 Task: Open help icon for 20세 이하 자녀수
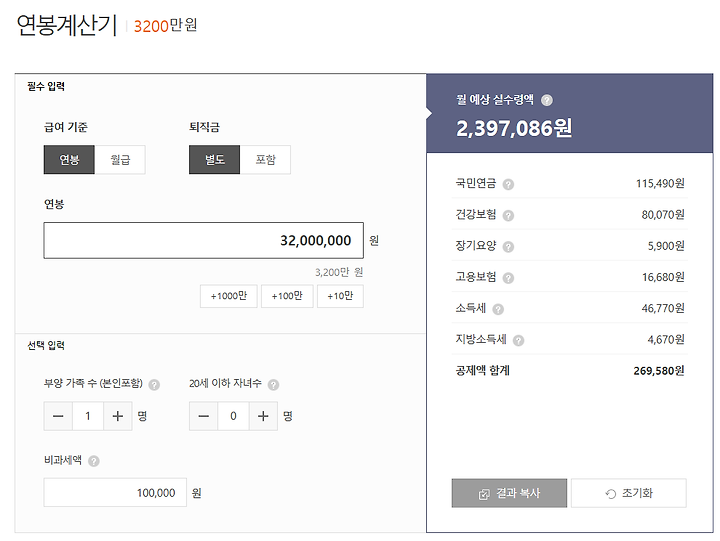click(273, 384)
